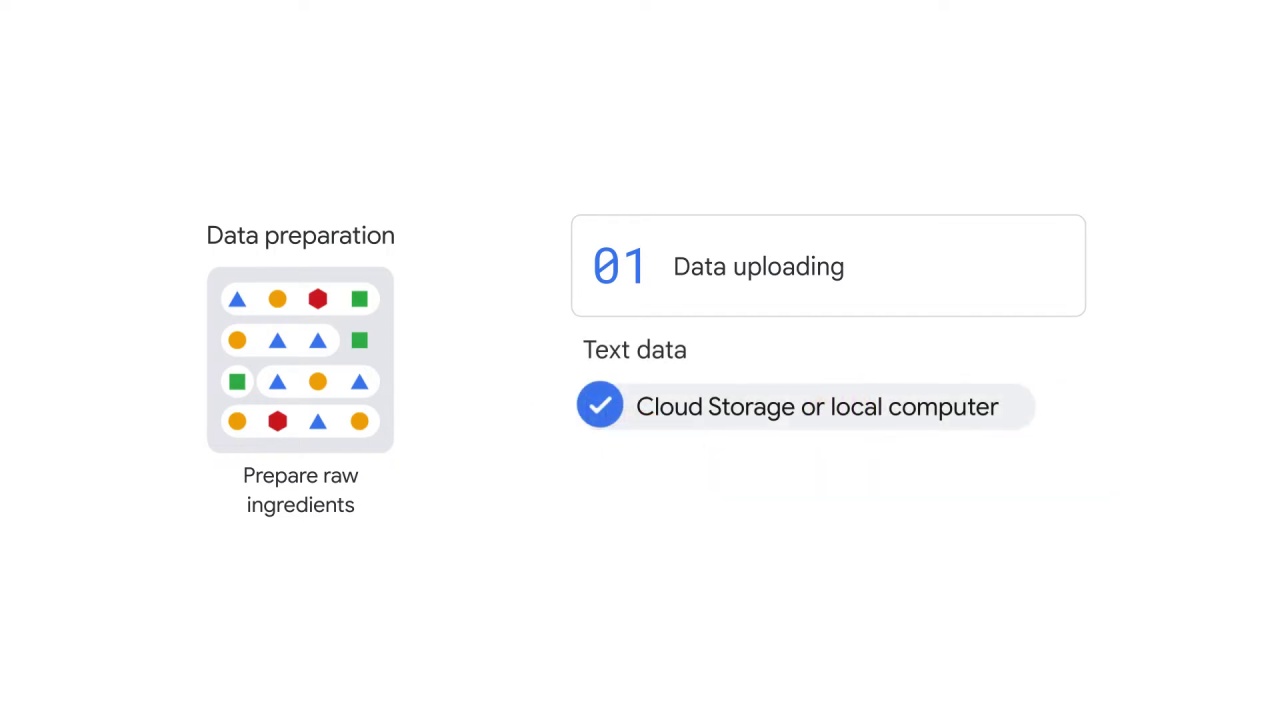Select the 'Cloud Storage or local computer' option
This screenshot has width=1280, height=720.
coord(806,406)
